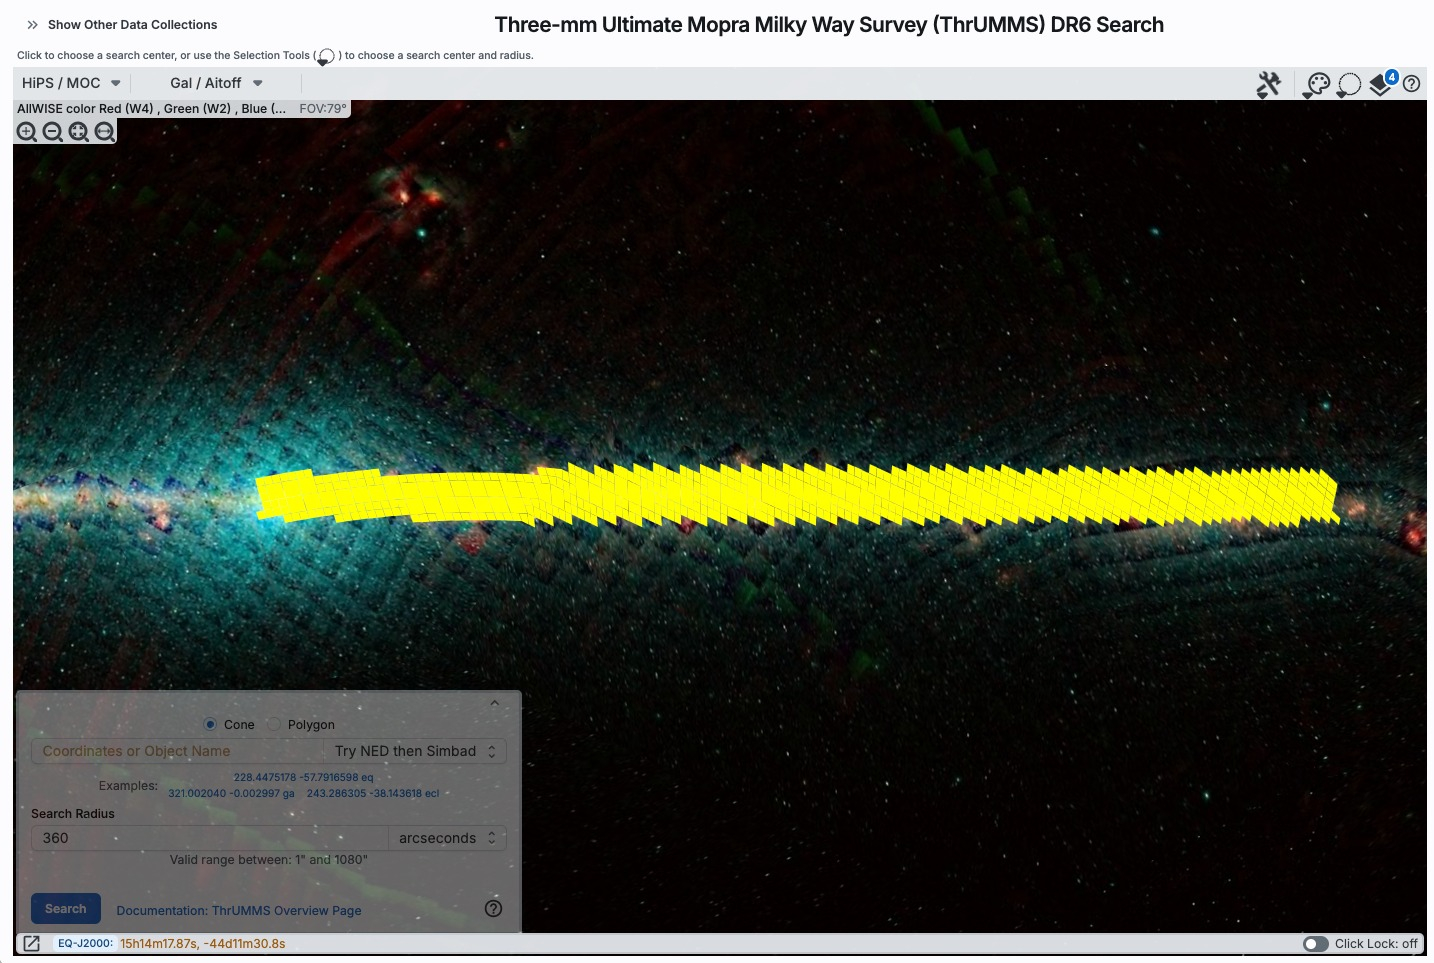Select the Cone search type
The image size is (1434, 963).
(211, 724)
